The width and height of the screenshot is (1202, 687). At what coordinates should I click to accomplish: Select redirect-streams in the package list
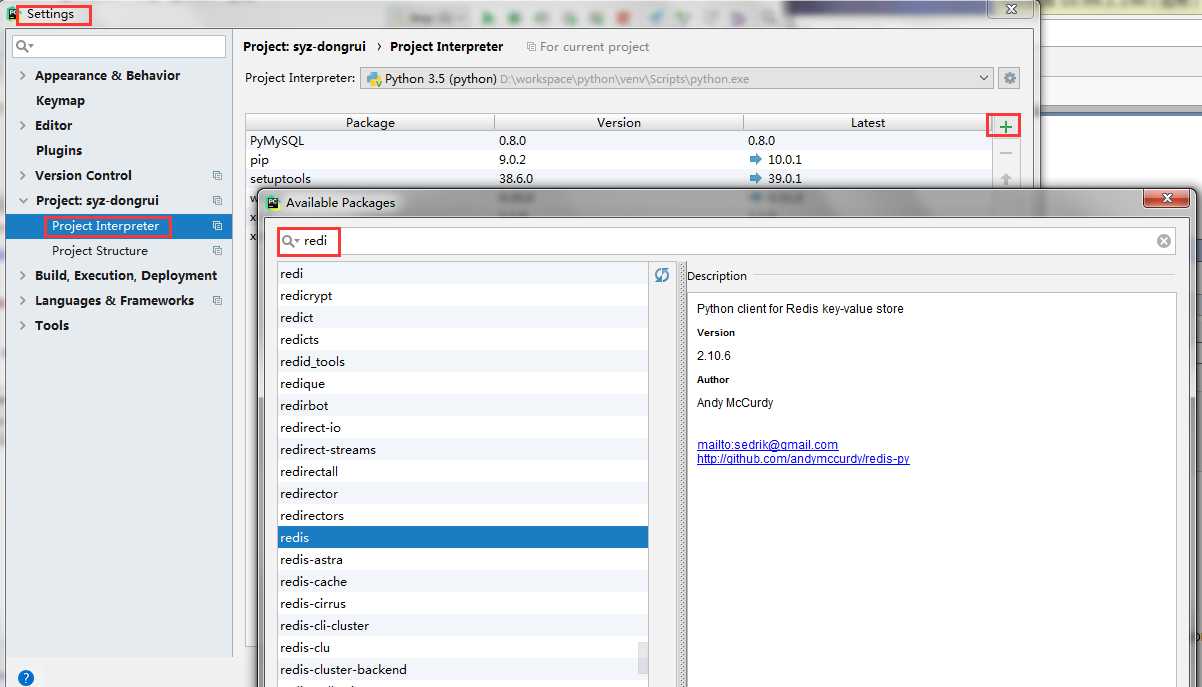[463, 449]
